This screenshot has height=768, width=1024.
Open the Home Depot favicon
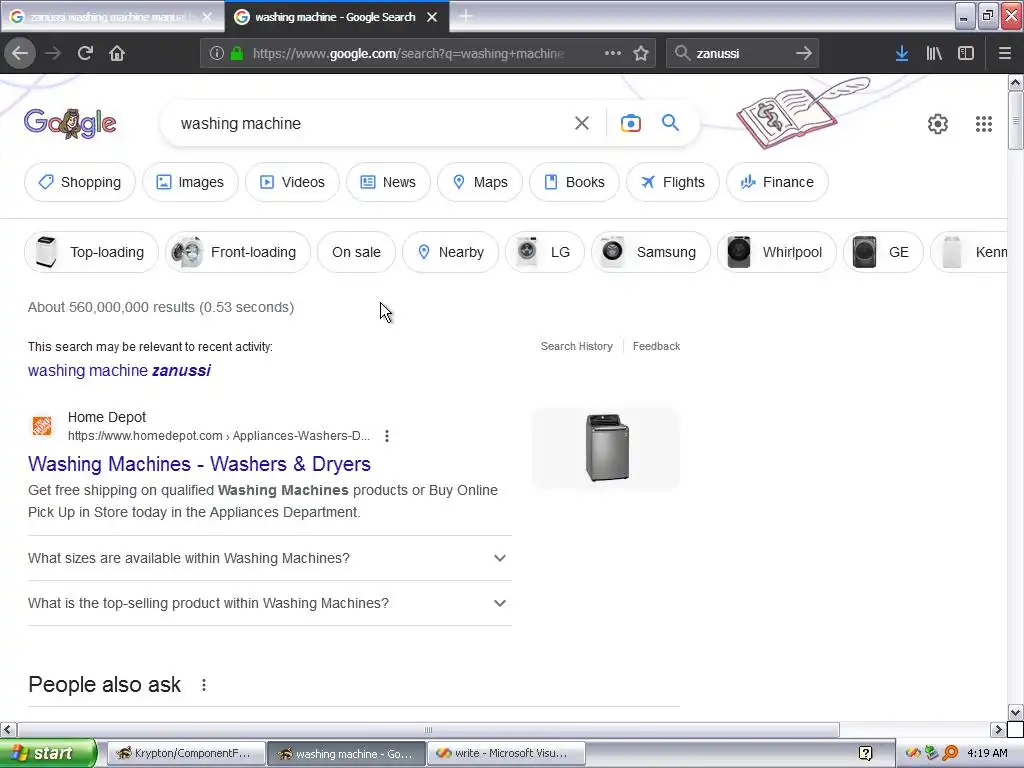click(x=42, y=426)
